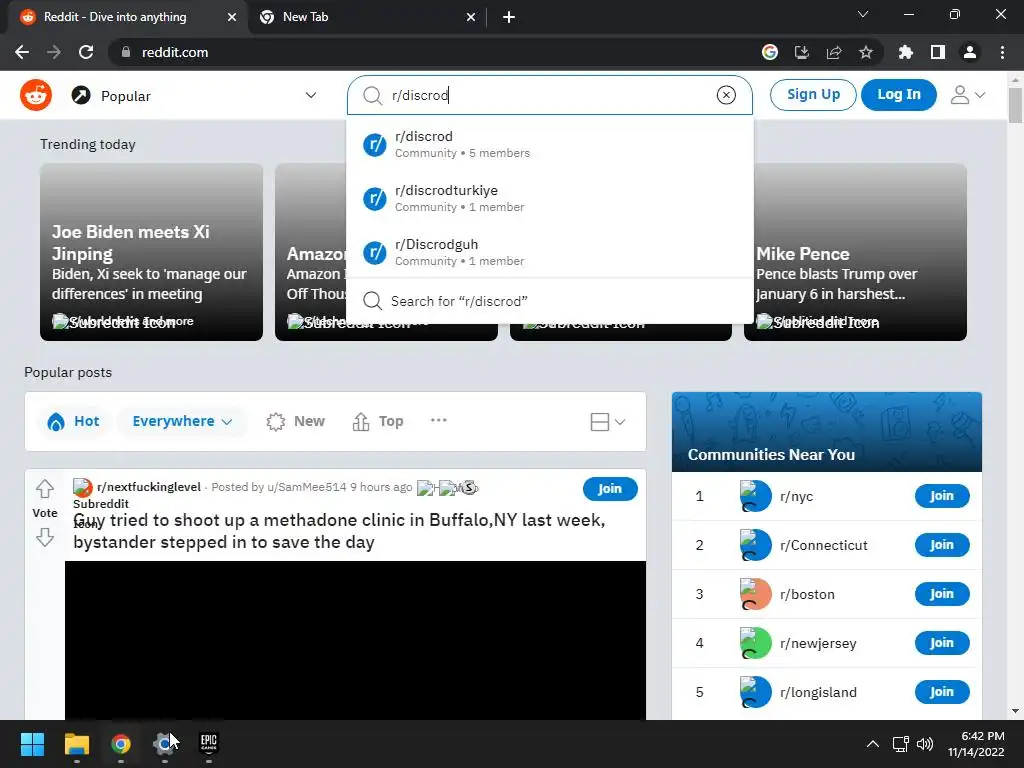
Task: Go back in browser history
Action: [22, 52]
